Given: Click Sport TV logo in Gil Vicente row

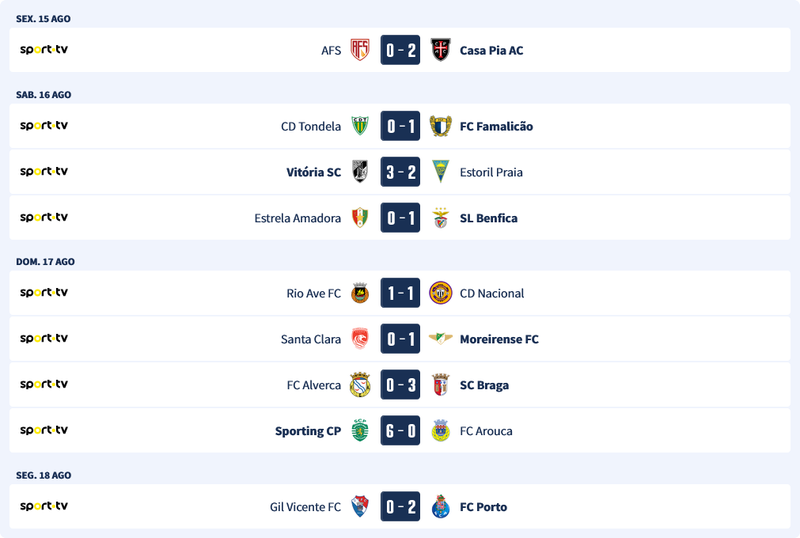Looking at the screenshot, I should (44, 507).
